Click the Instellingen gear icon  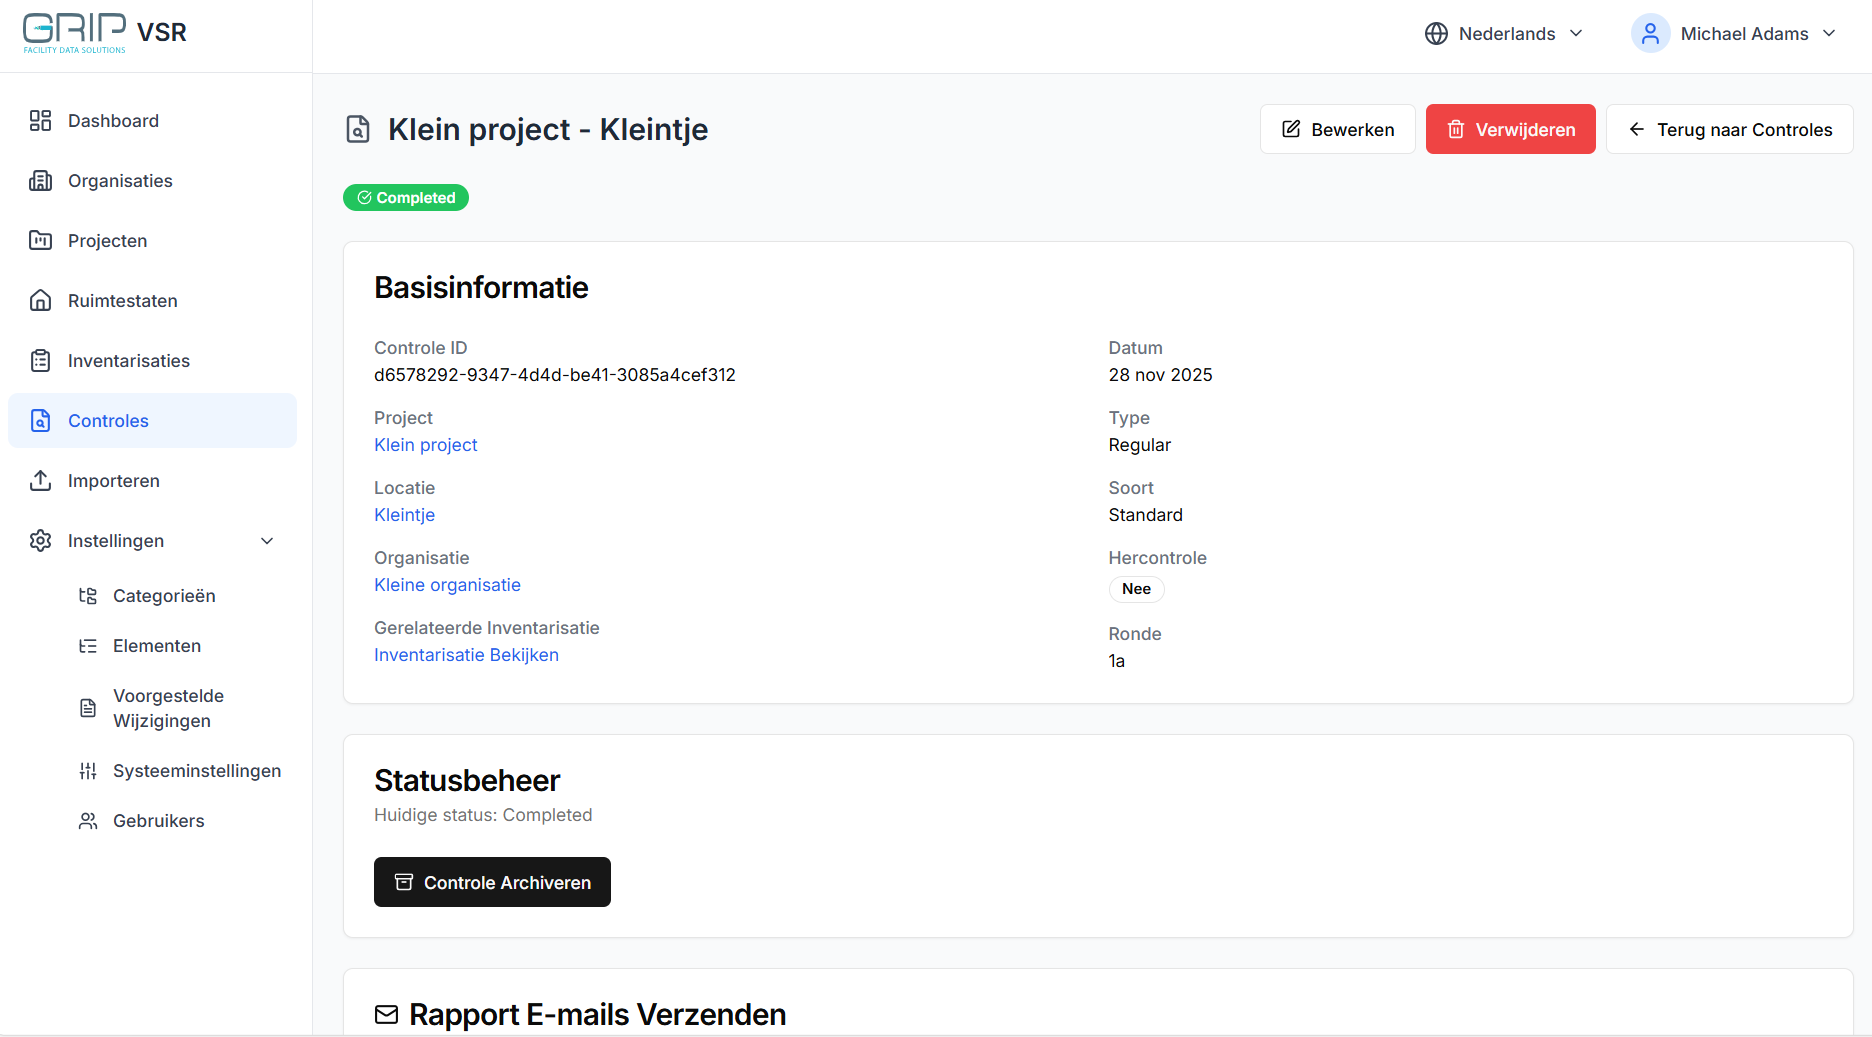click(40, 541)
